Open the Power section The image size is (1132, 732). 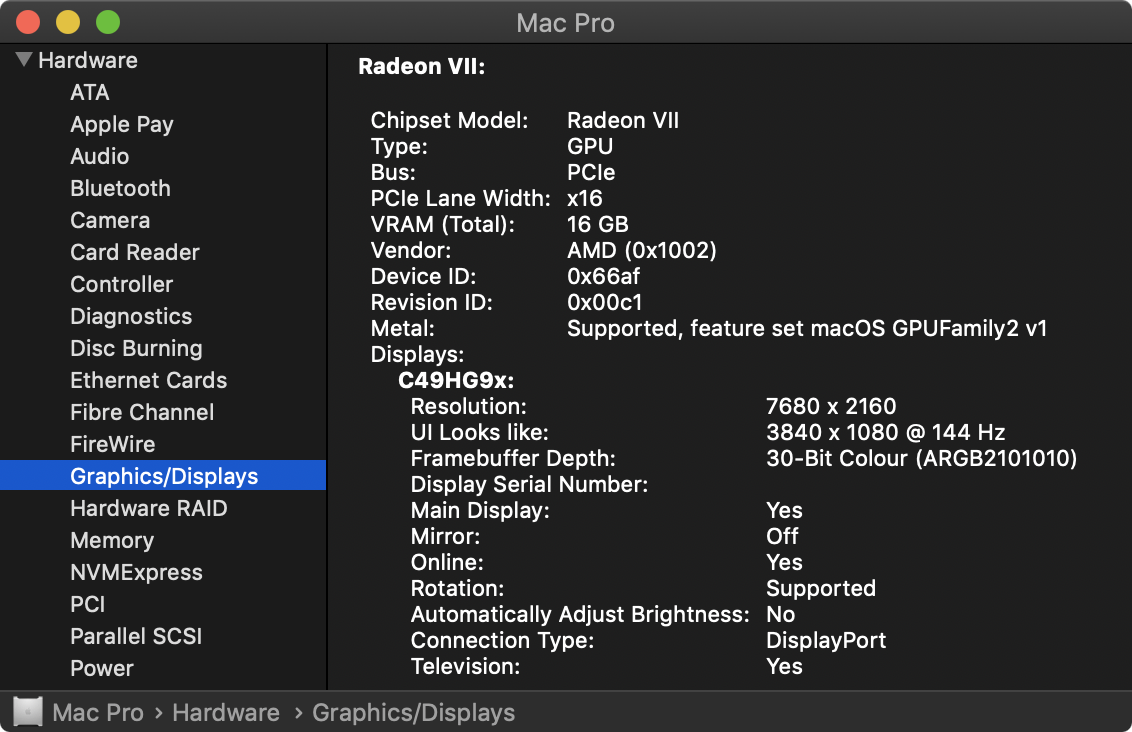pyautogui.click(x=102, y=668)
